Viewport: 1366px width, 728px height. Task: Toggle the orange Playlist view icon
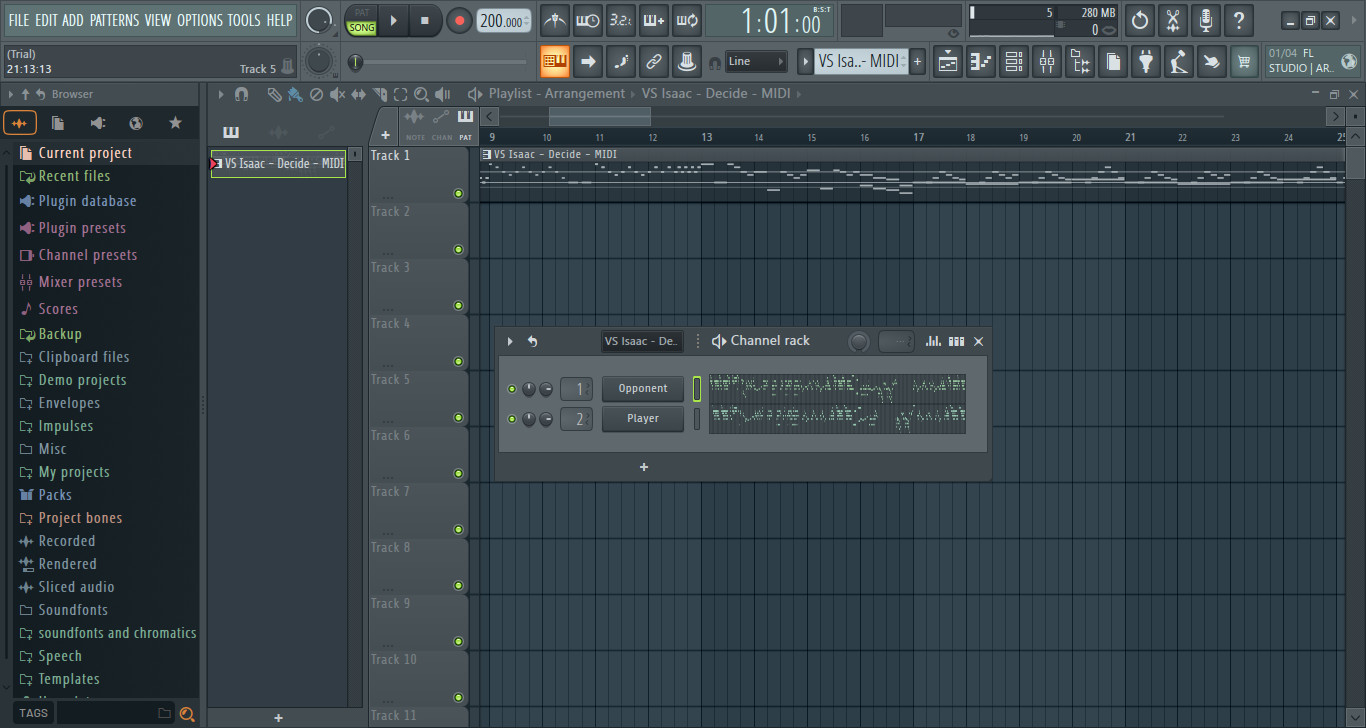[x=554, y=61]
